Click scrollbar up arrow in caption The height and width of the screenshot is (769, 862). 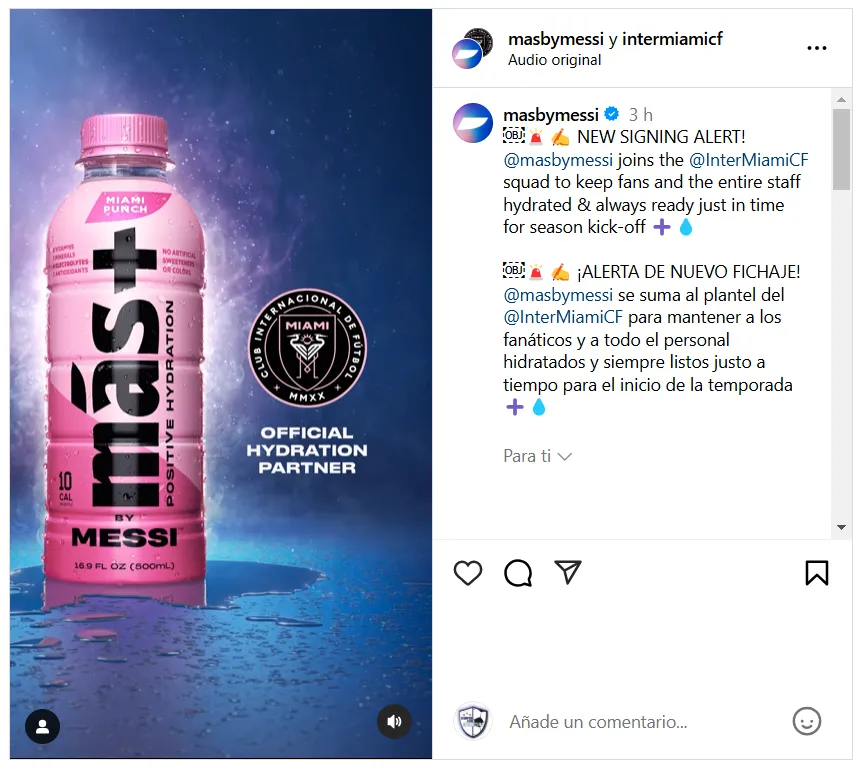pyautogui.click(x=841, y=99)
